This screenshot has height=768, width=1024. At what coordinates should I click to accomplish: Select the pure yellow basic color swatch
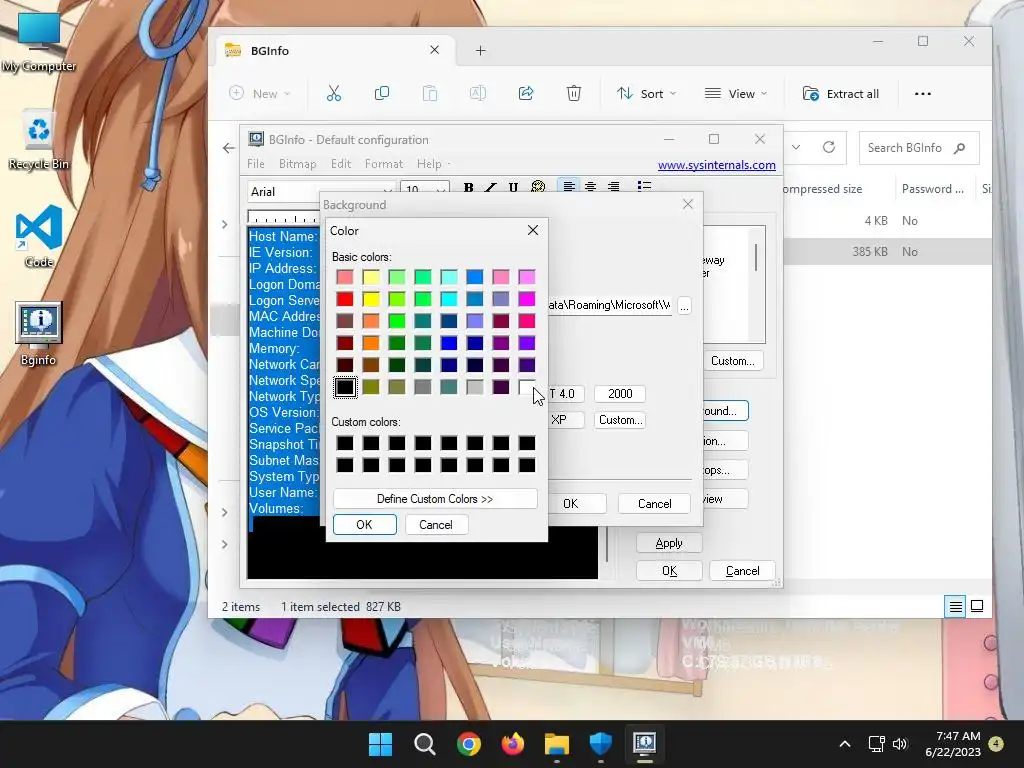[x=371, y=299]
